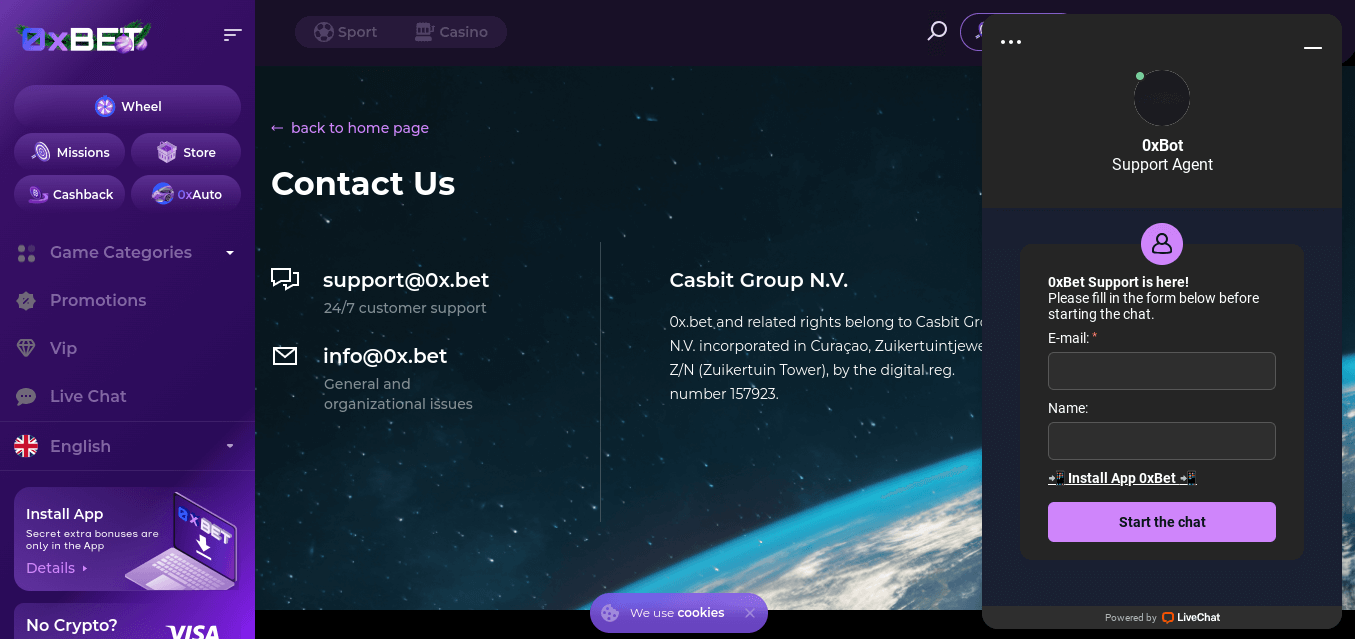Click Details in Install App banner
The height and width of the screenshot is (639, 1355).
56,568
